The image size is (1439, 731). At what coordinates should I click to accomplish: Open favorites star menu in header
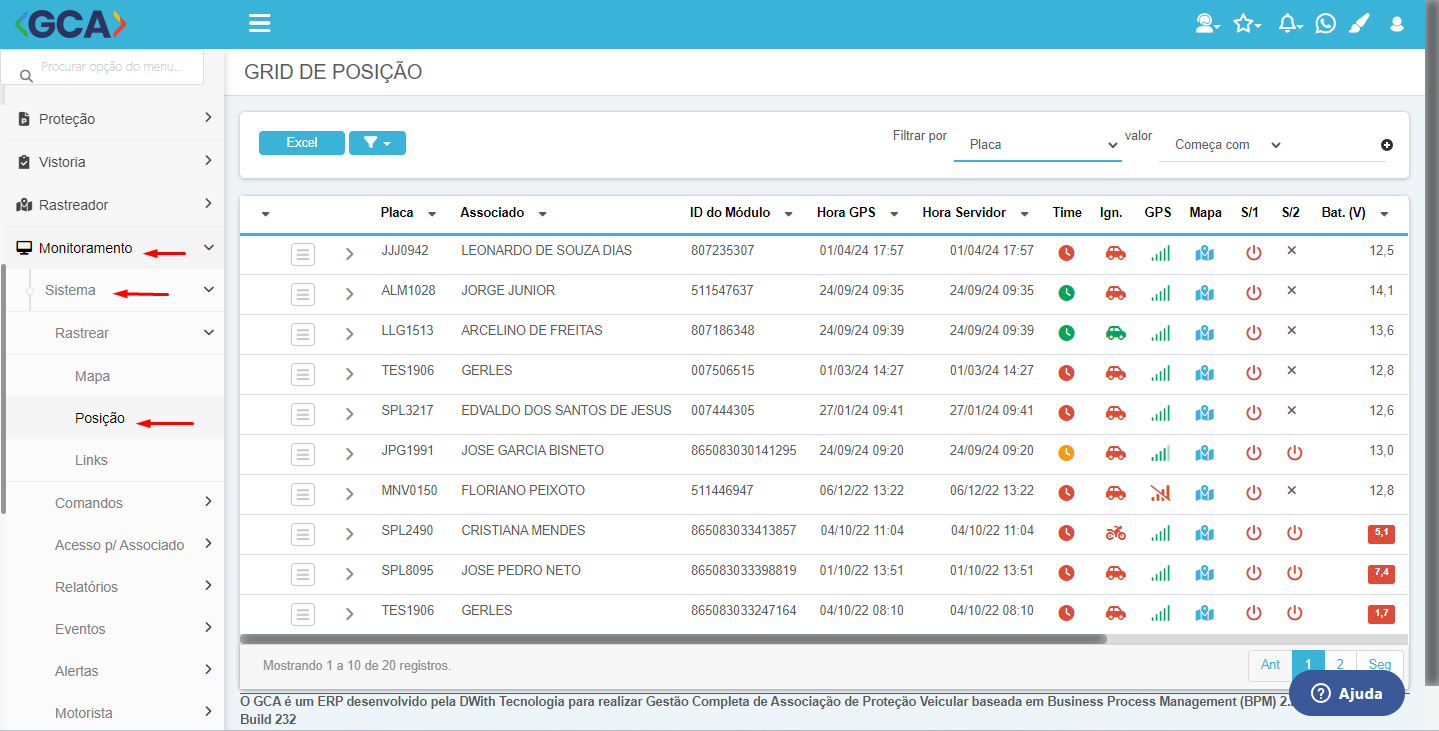point(1246,23)
